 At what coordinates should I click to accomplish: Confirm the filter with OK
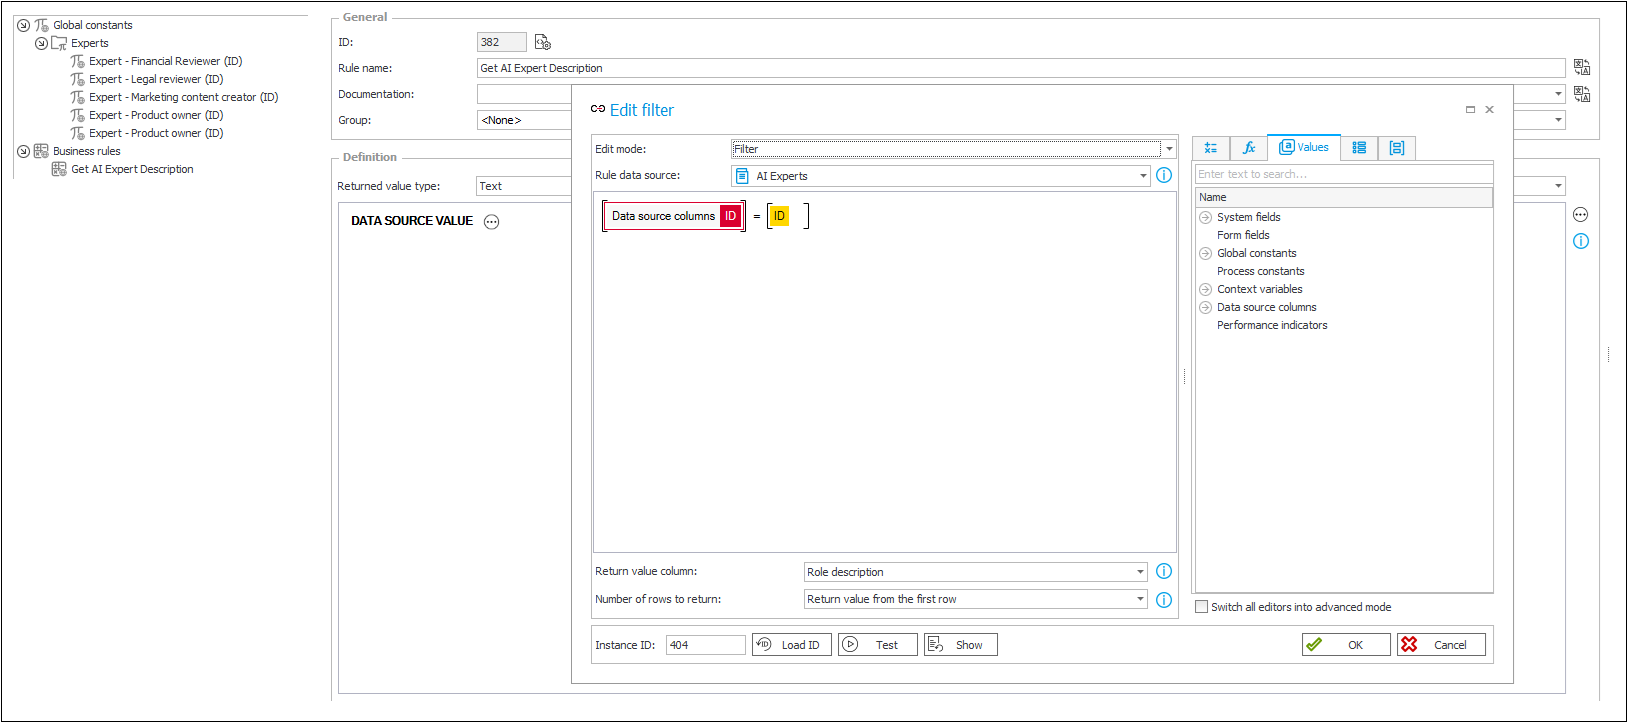click(x=1346, y=645)
